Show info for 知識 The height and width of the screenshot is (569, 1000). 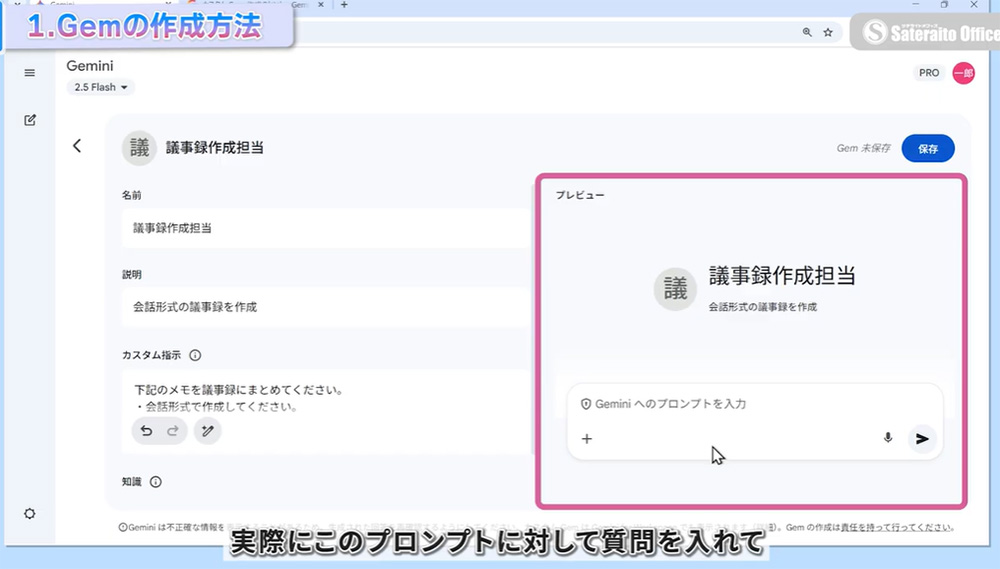tap(156, 482)
